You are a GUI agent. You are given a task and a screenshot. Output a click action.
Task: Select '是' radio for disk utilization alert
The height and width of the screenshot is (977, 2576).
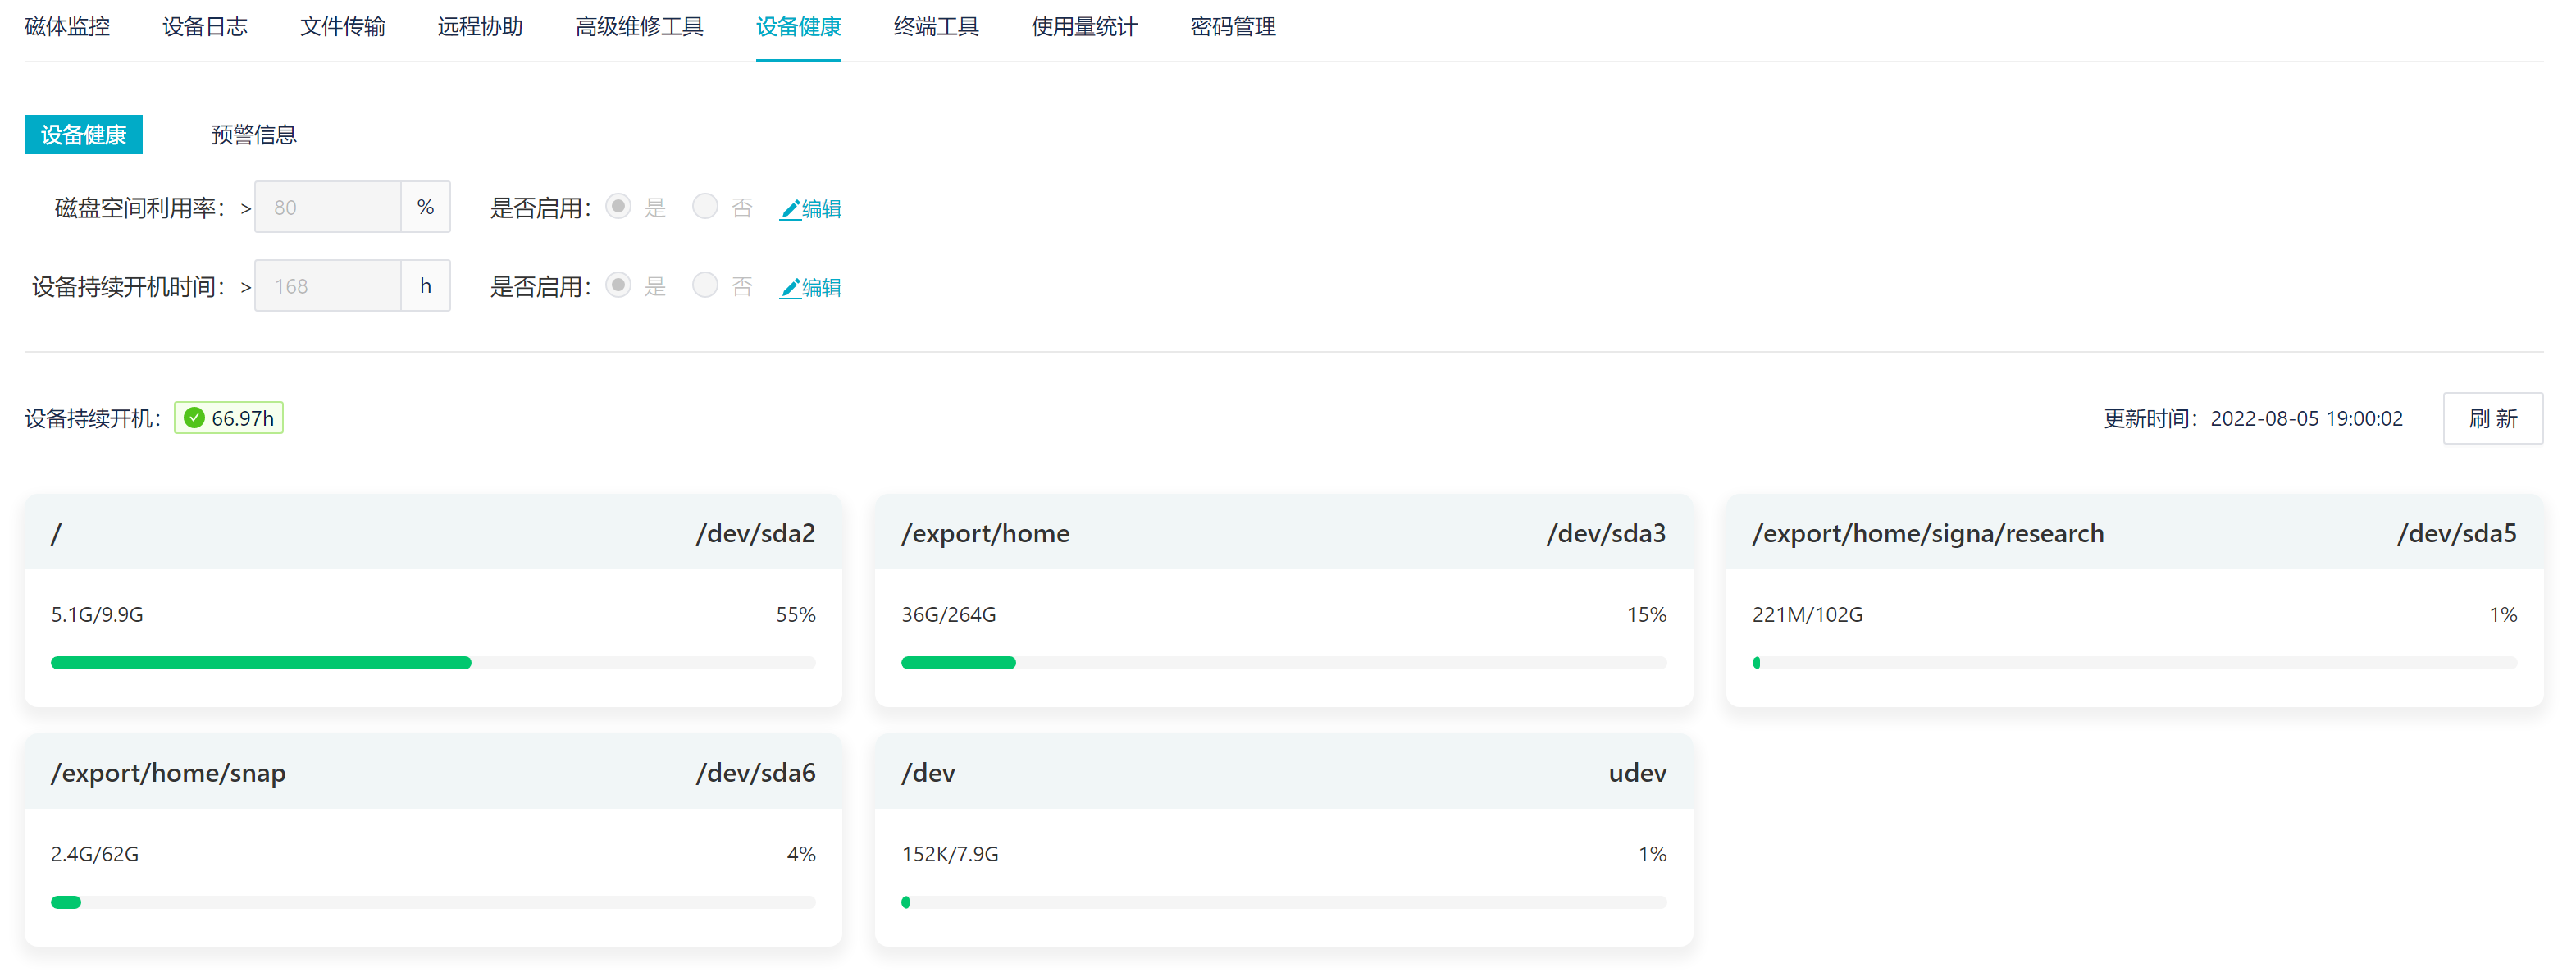tap(619, 207)
